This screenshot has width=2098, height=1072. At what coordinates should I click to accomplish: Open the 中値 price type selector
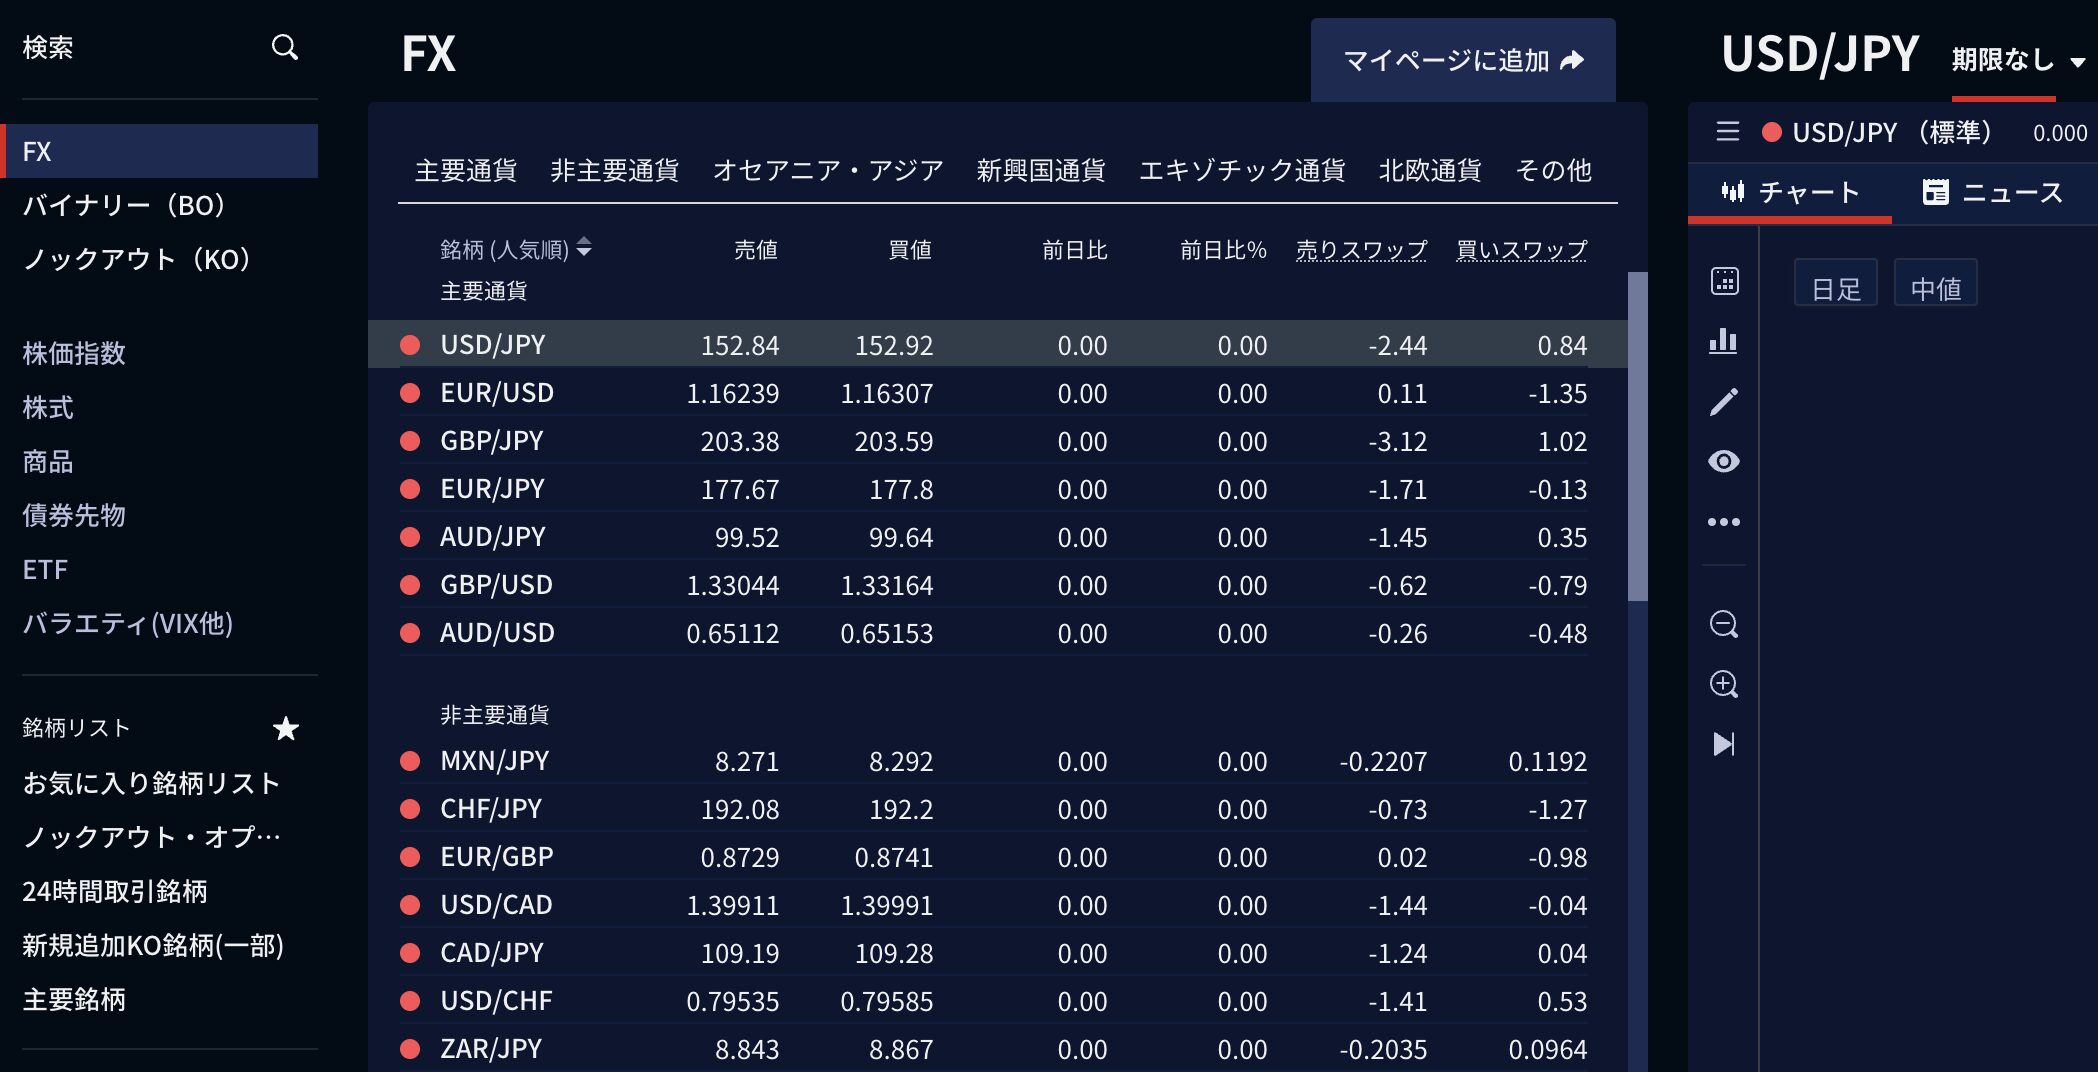[1935, 287]
